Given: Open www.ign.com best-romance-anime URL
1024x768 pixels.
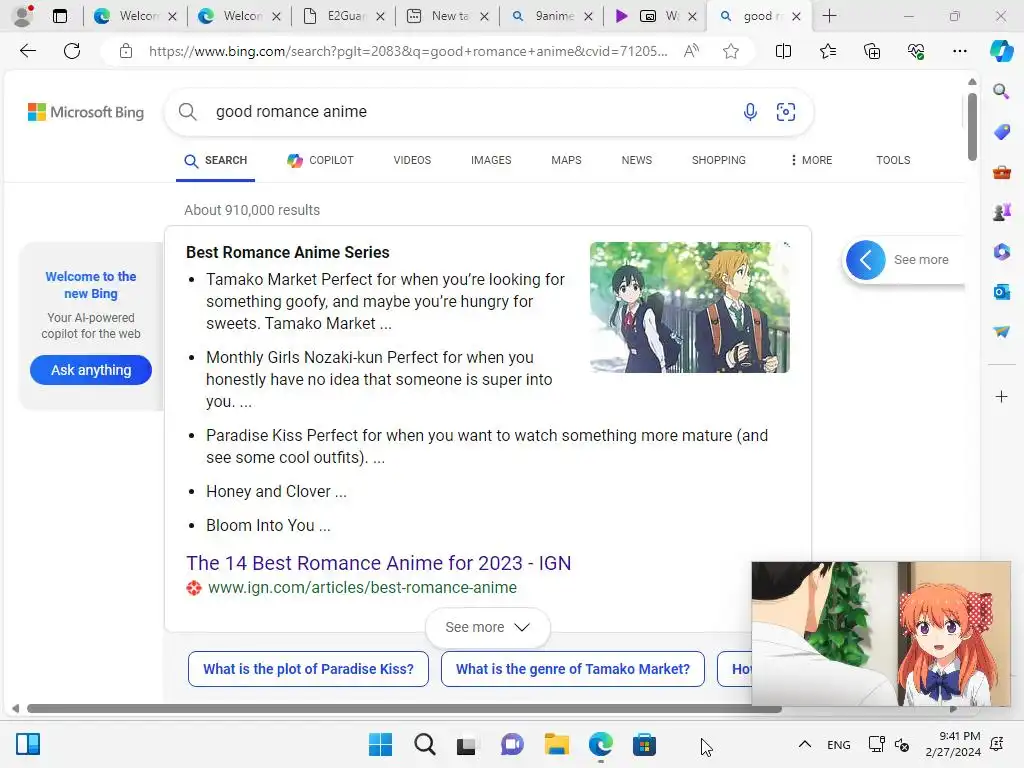Looking at the screenshot, I should [x=362, y=588].
